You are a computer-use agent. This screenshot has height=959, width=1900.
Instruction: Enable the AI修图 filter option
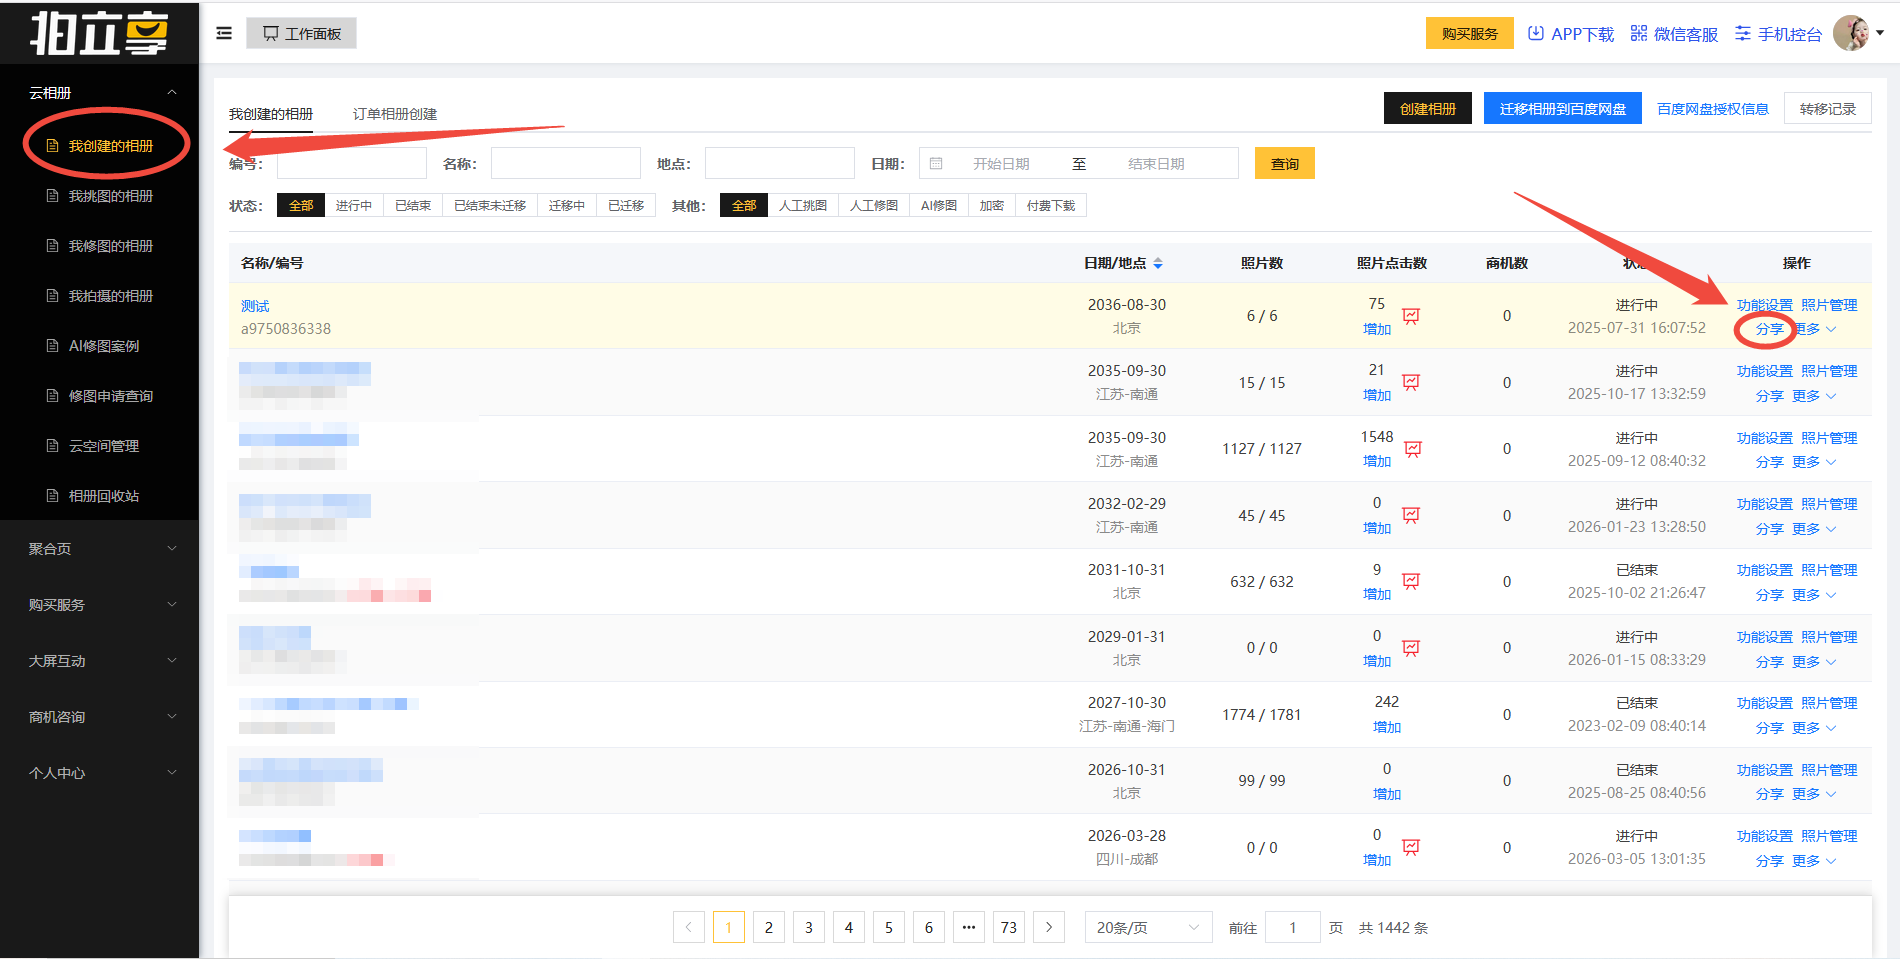pyautogui.click(x=938, y=205)
